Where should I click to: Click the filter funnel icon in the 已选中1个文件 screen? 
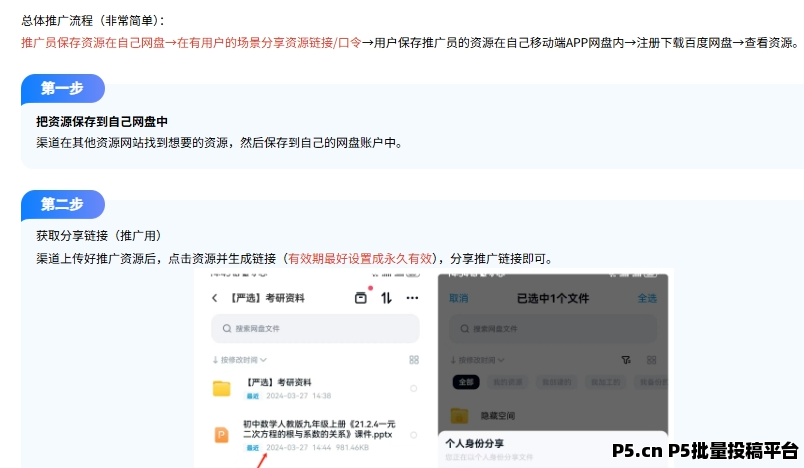click(x=626, y=360)
